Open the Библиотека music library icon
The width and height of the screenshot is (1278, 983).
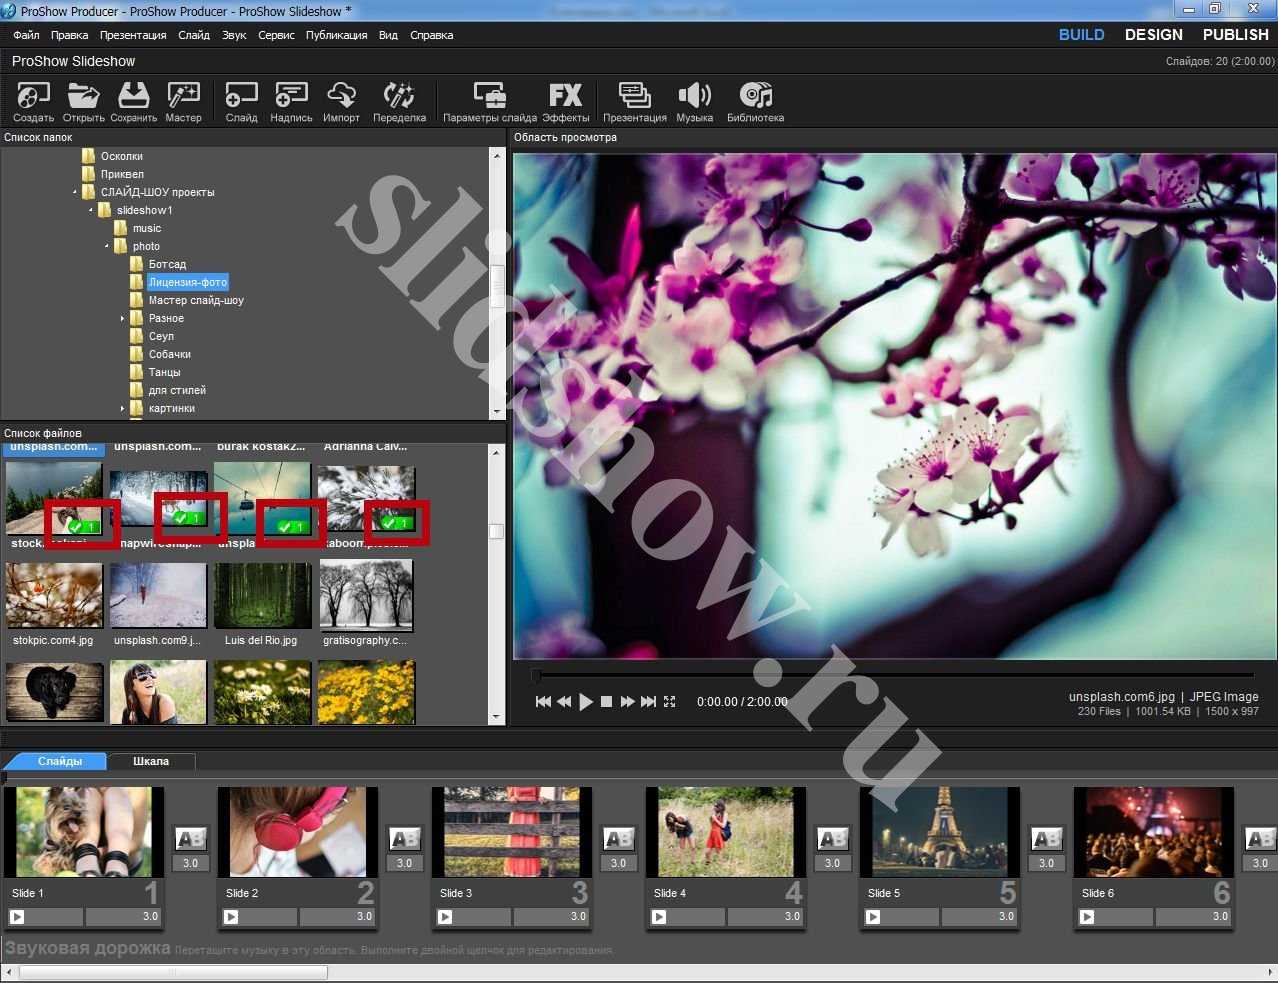point(755,97)
